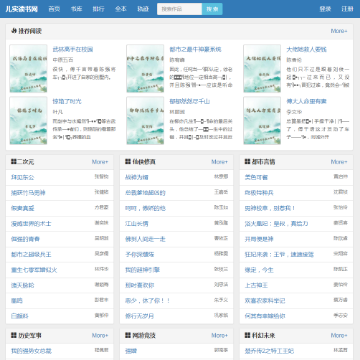Click the cover of 武林高手在校园
This screenshot has height=360, width=360.
coord(28,68)
